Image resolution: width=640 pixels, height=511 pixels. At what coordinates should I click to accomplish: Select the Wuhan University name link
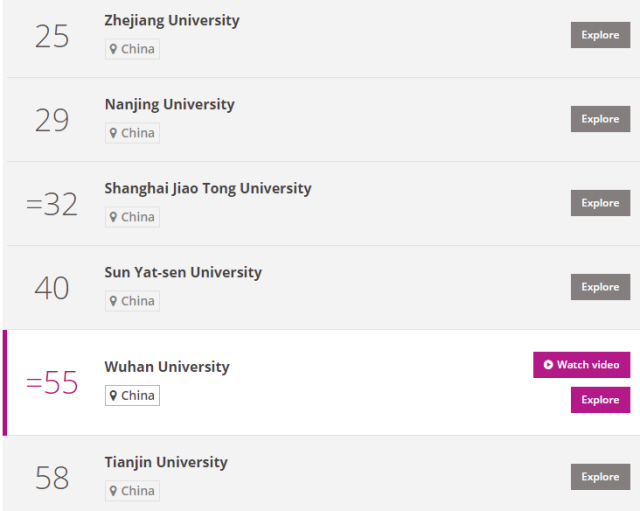167,367
